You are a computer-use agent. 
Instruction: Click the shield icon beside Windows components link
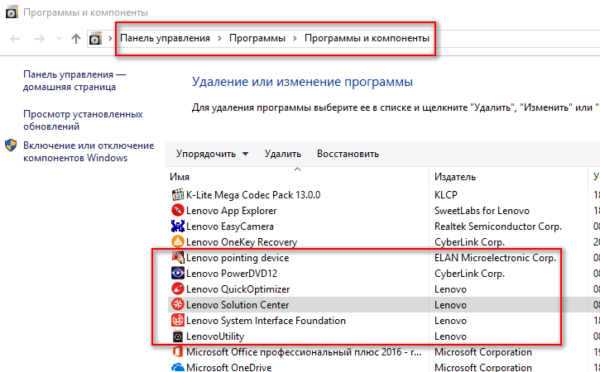[x=11, y=145]
